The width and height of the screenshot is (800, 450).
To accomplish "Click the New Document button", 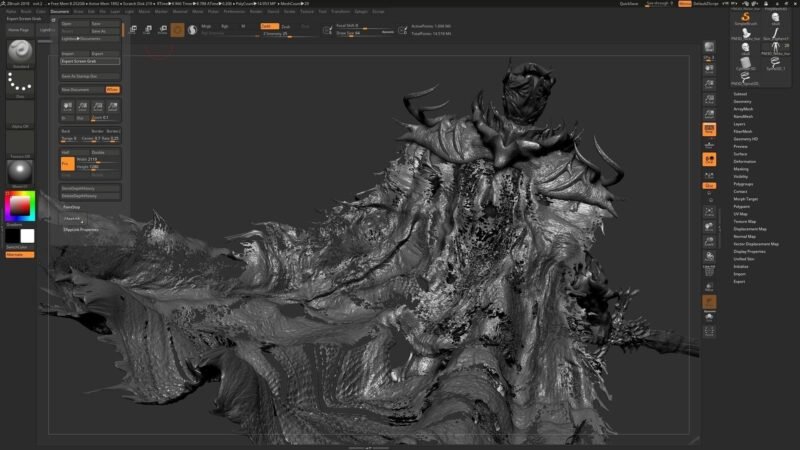I will 82,90.
